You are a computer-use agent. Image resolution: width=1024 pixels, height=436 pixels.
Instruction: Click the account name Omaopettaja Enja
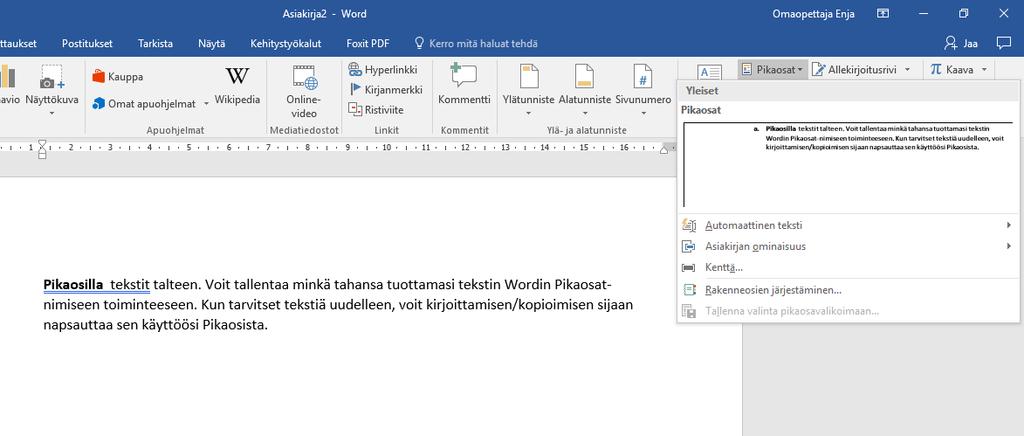813,14
